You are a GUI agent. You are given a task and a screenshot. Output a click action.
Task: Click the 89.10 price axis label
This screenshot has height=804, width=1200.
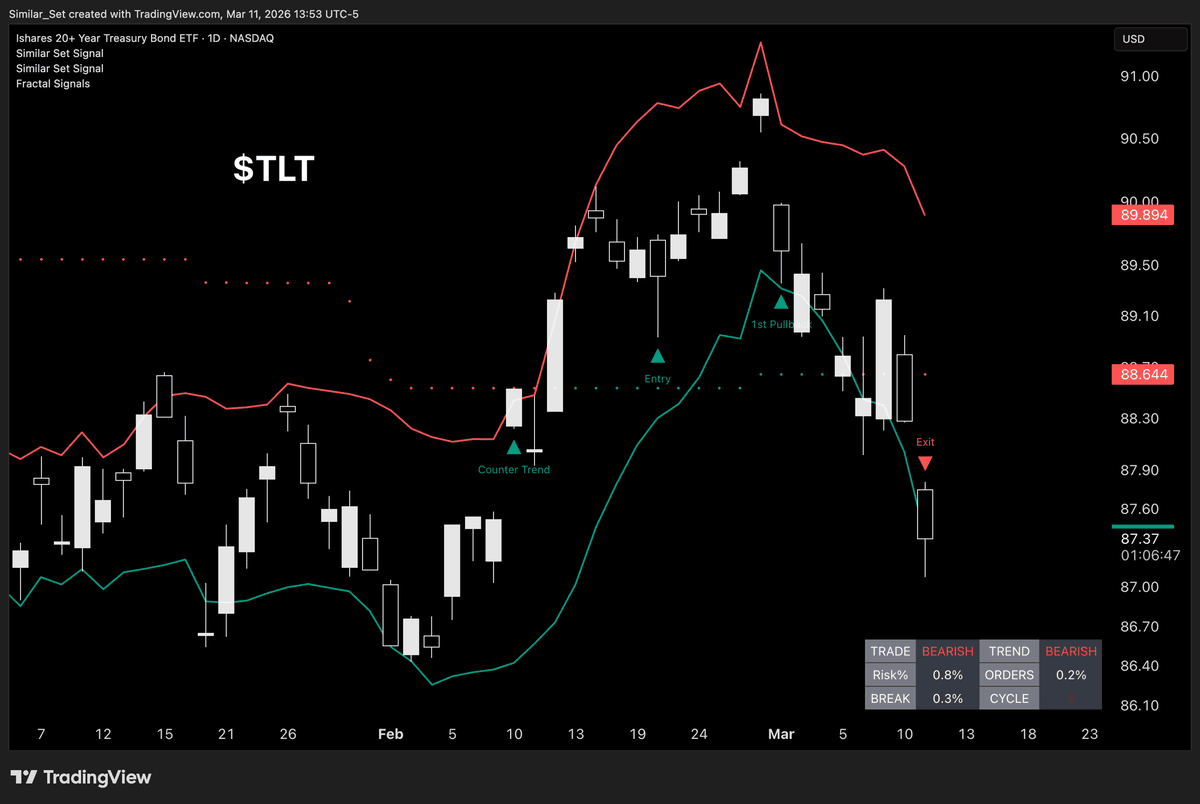1140,315
